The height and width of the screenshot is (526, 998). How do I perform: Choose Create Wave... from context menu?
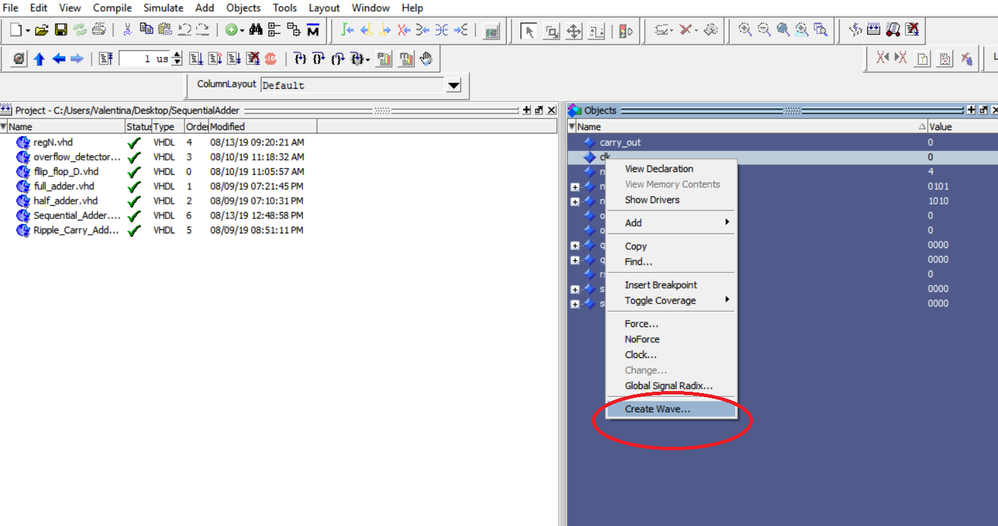tap(670, 409)
